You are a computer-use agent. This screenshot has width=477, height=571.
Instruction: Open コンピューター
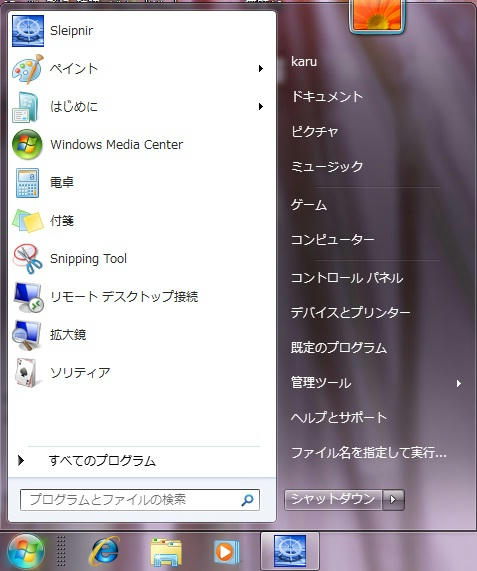pyautogui.click(x=332, y=240)
